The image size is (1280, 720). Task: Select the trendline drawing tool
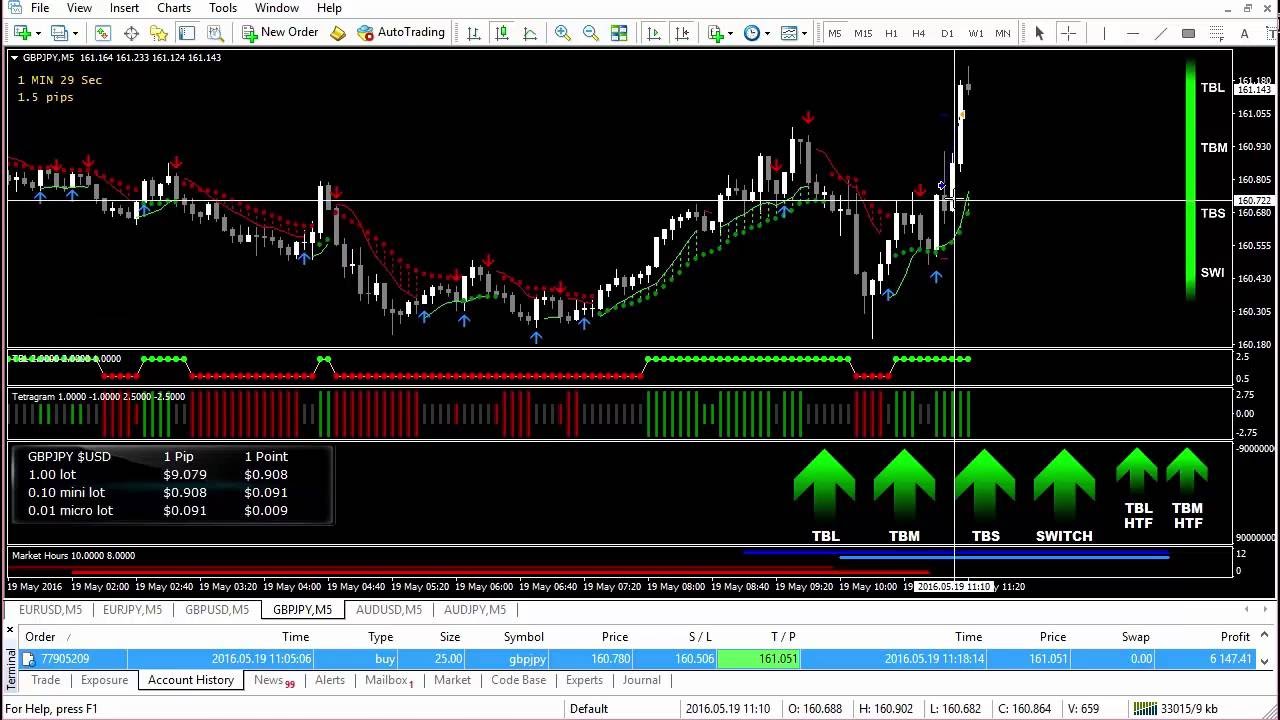(1160, 33)
